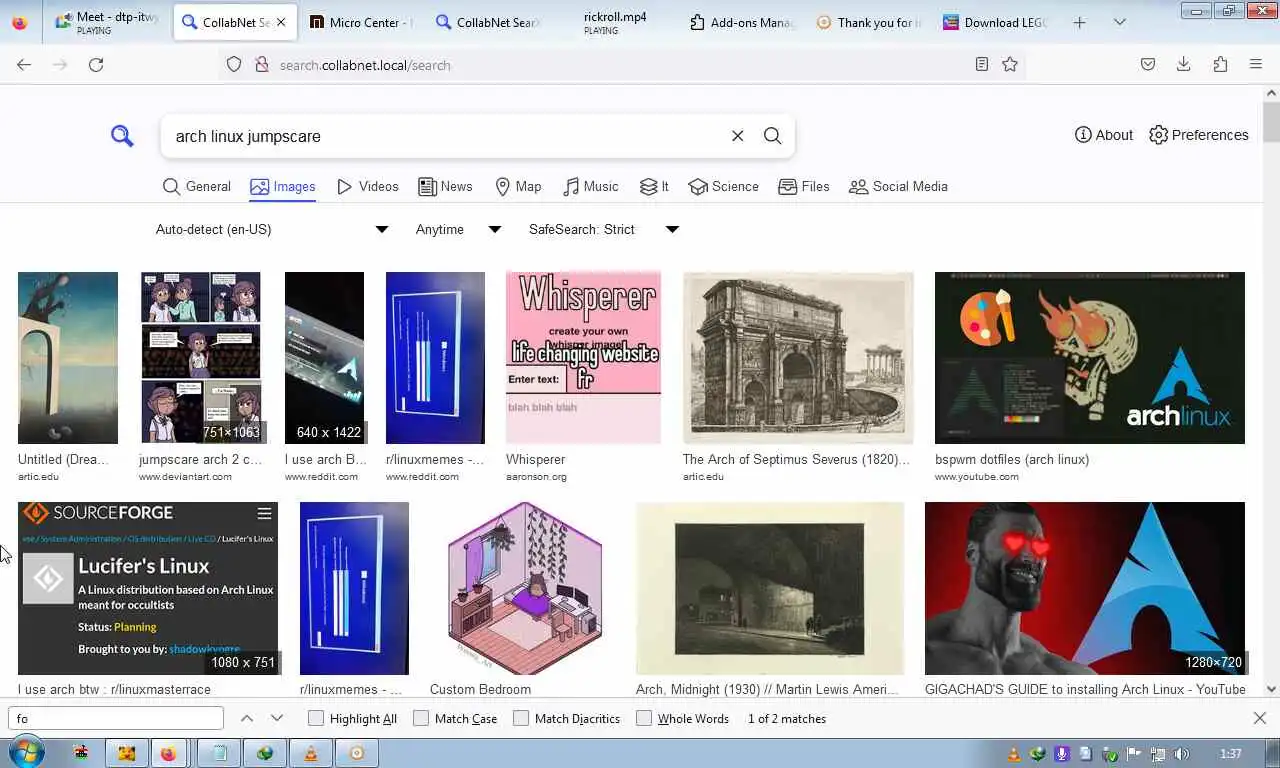Open the jumpscare arch 2 comic thumbnail

point(201,357)
